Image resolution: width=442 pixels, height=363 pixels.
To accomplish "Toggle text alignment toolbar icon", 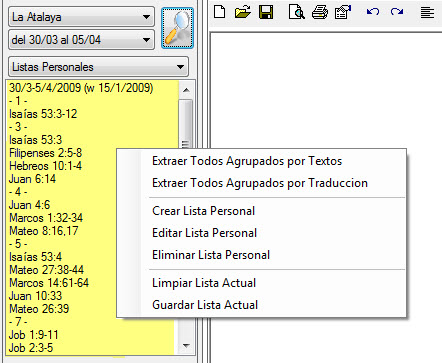I will click(427, 13).
